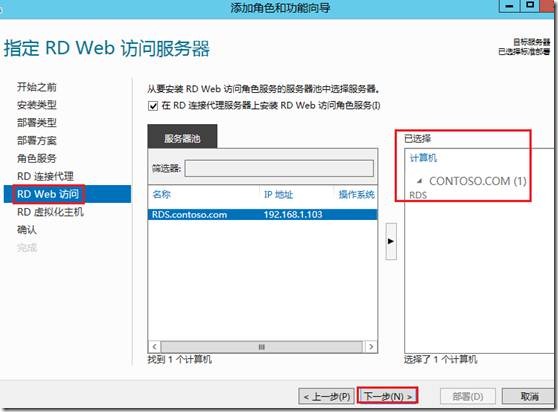Toggle install RD Web on connection broker checkbox
This screenshot has width=558, height=412.
[153, 106]
